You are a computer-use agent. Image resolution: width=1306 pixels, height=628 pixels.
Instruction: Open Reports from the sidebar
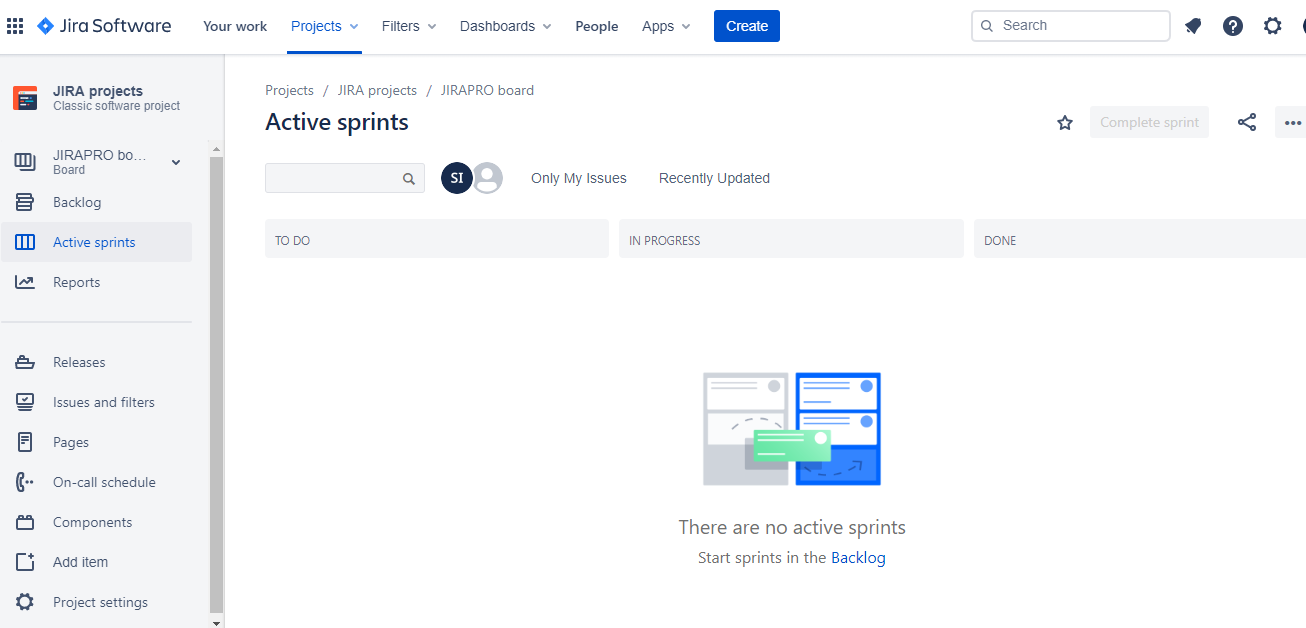click(x=75, y=281)
